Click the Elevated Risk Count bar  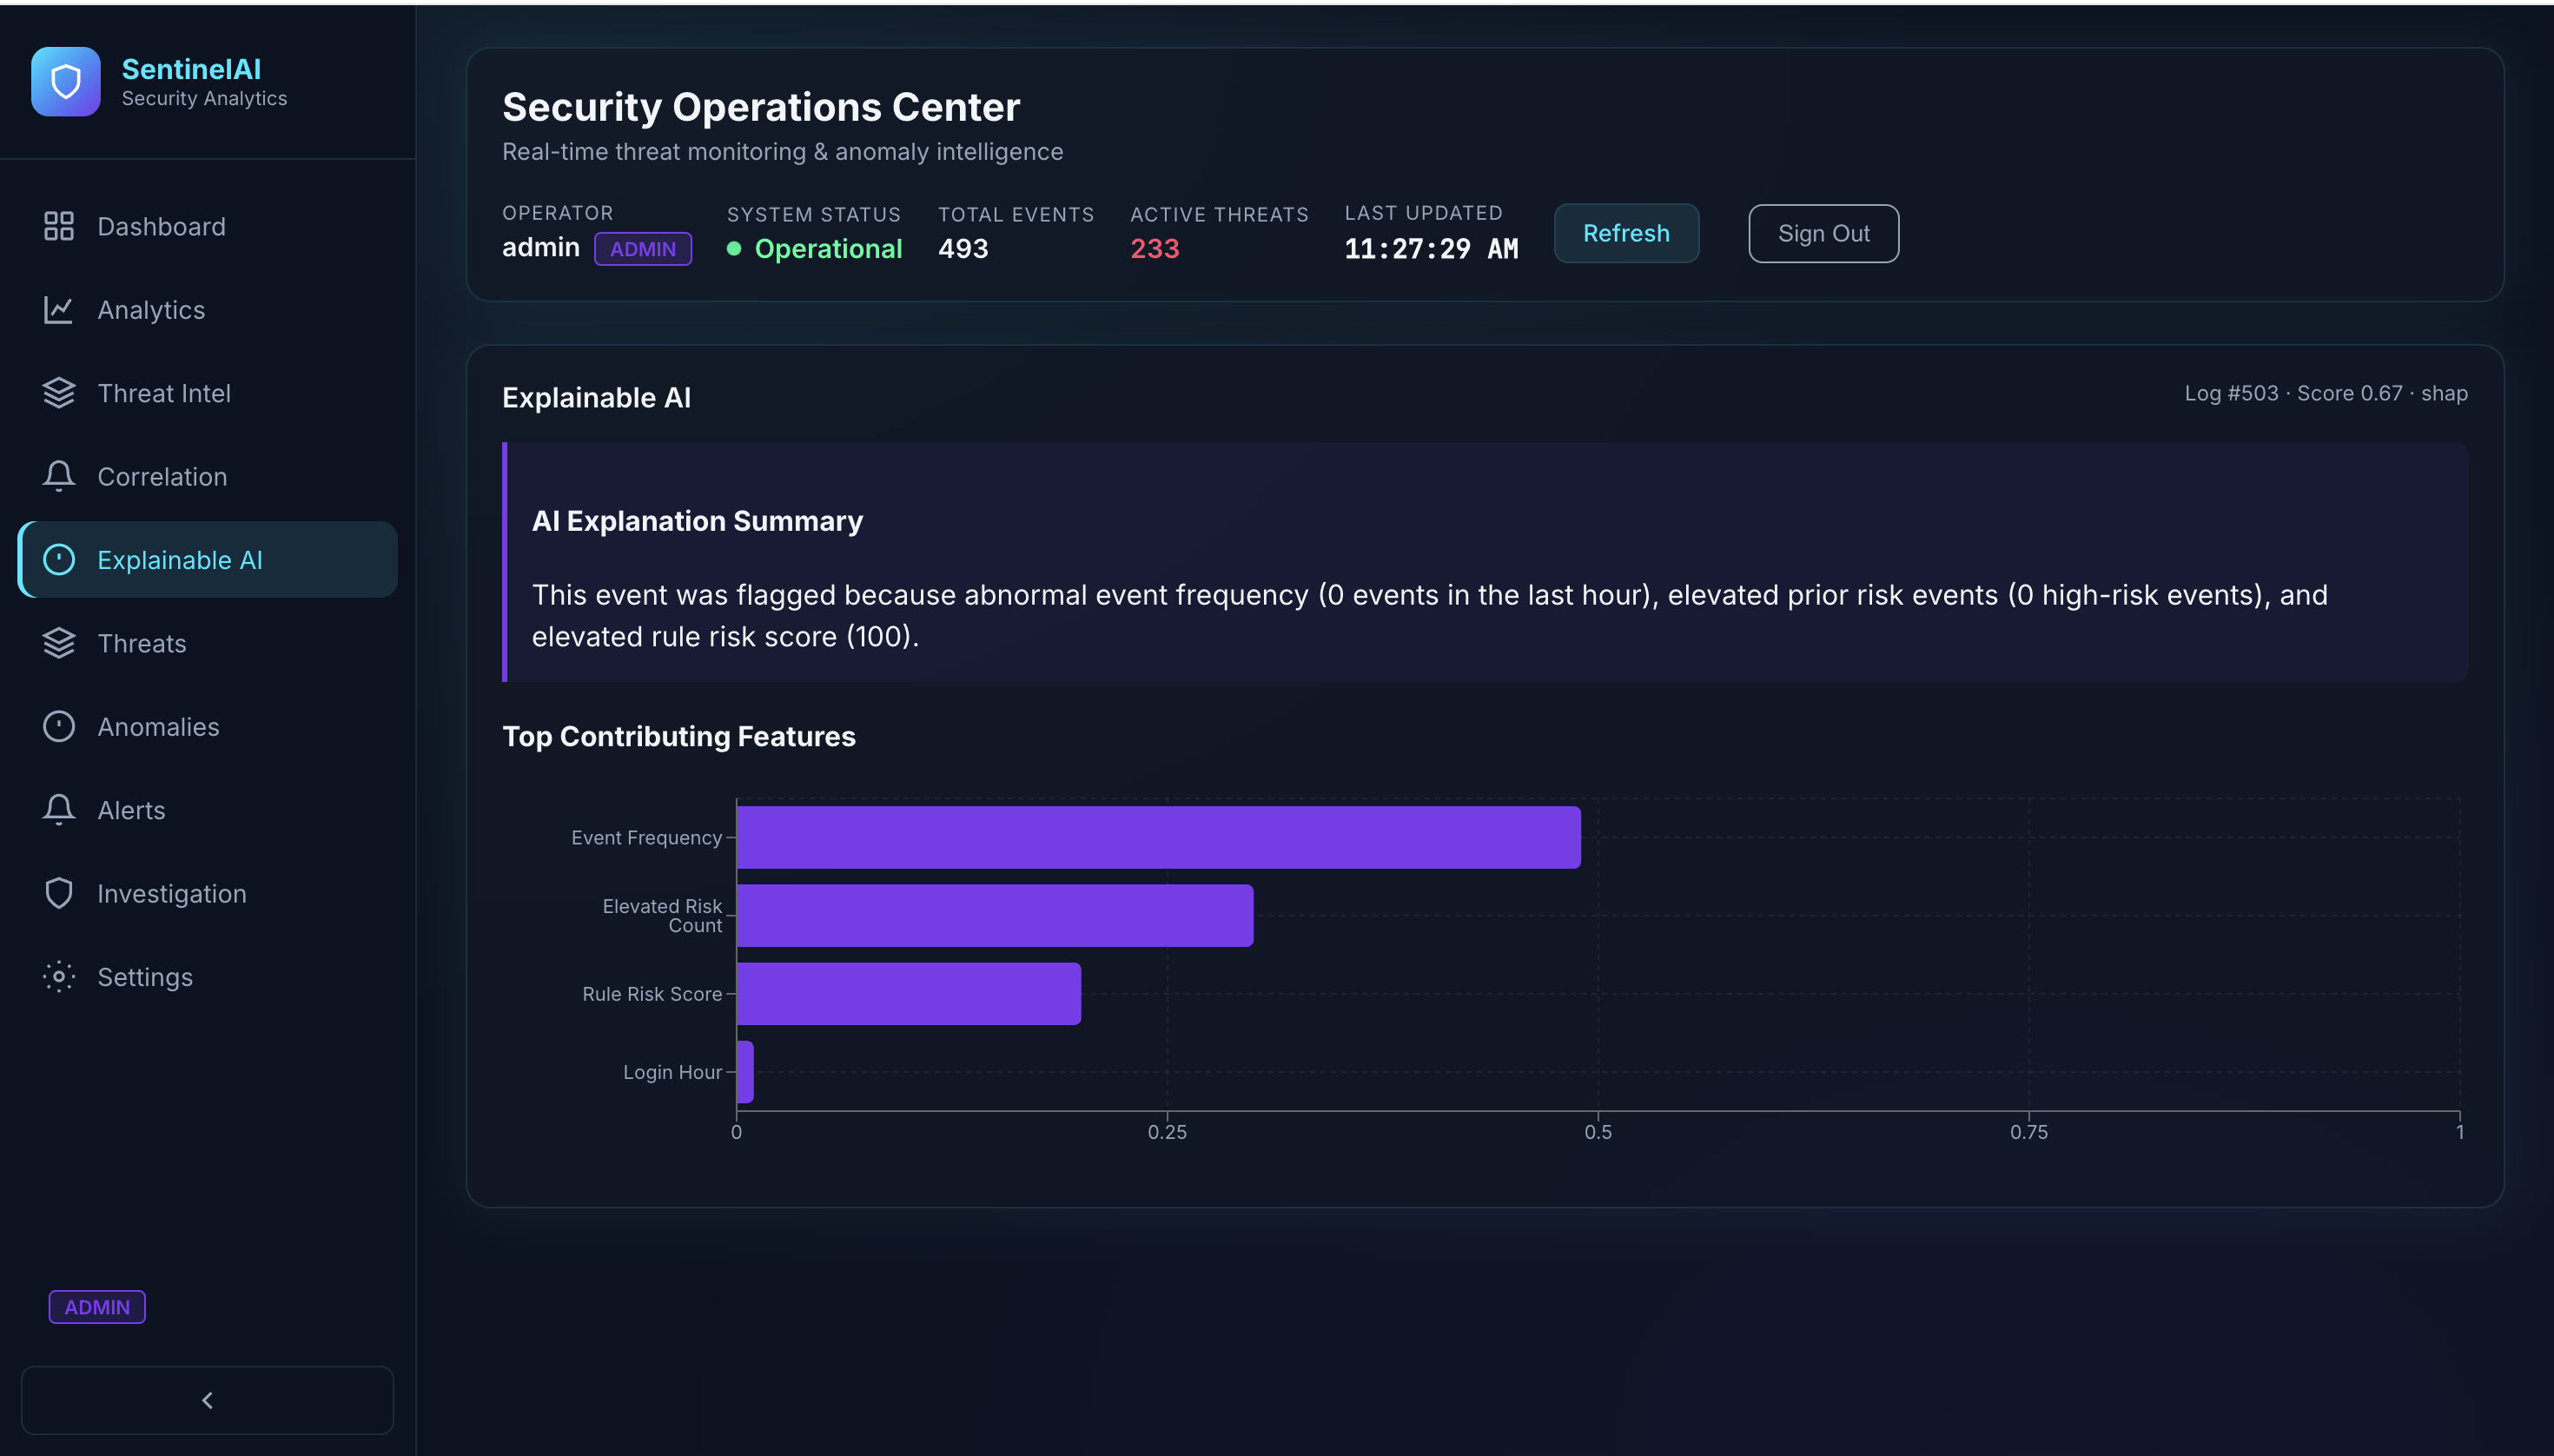pos(995,916)
